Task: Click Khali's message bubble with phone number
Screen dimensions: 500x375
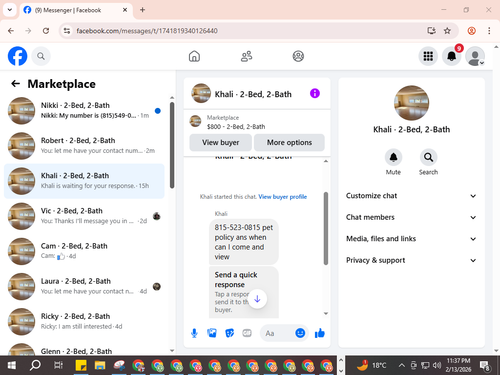Action: point(244,242)
